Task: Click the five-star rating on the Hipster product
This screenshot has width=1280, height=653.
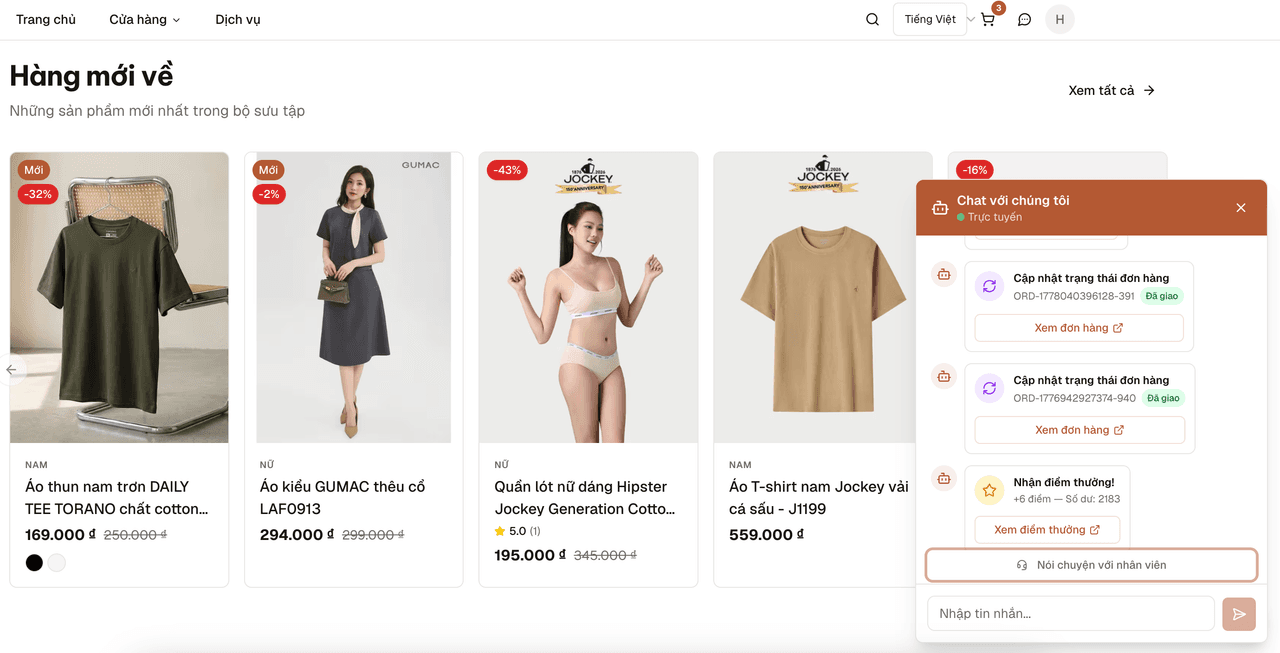Action: (518, 531)
